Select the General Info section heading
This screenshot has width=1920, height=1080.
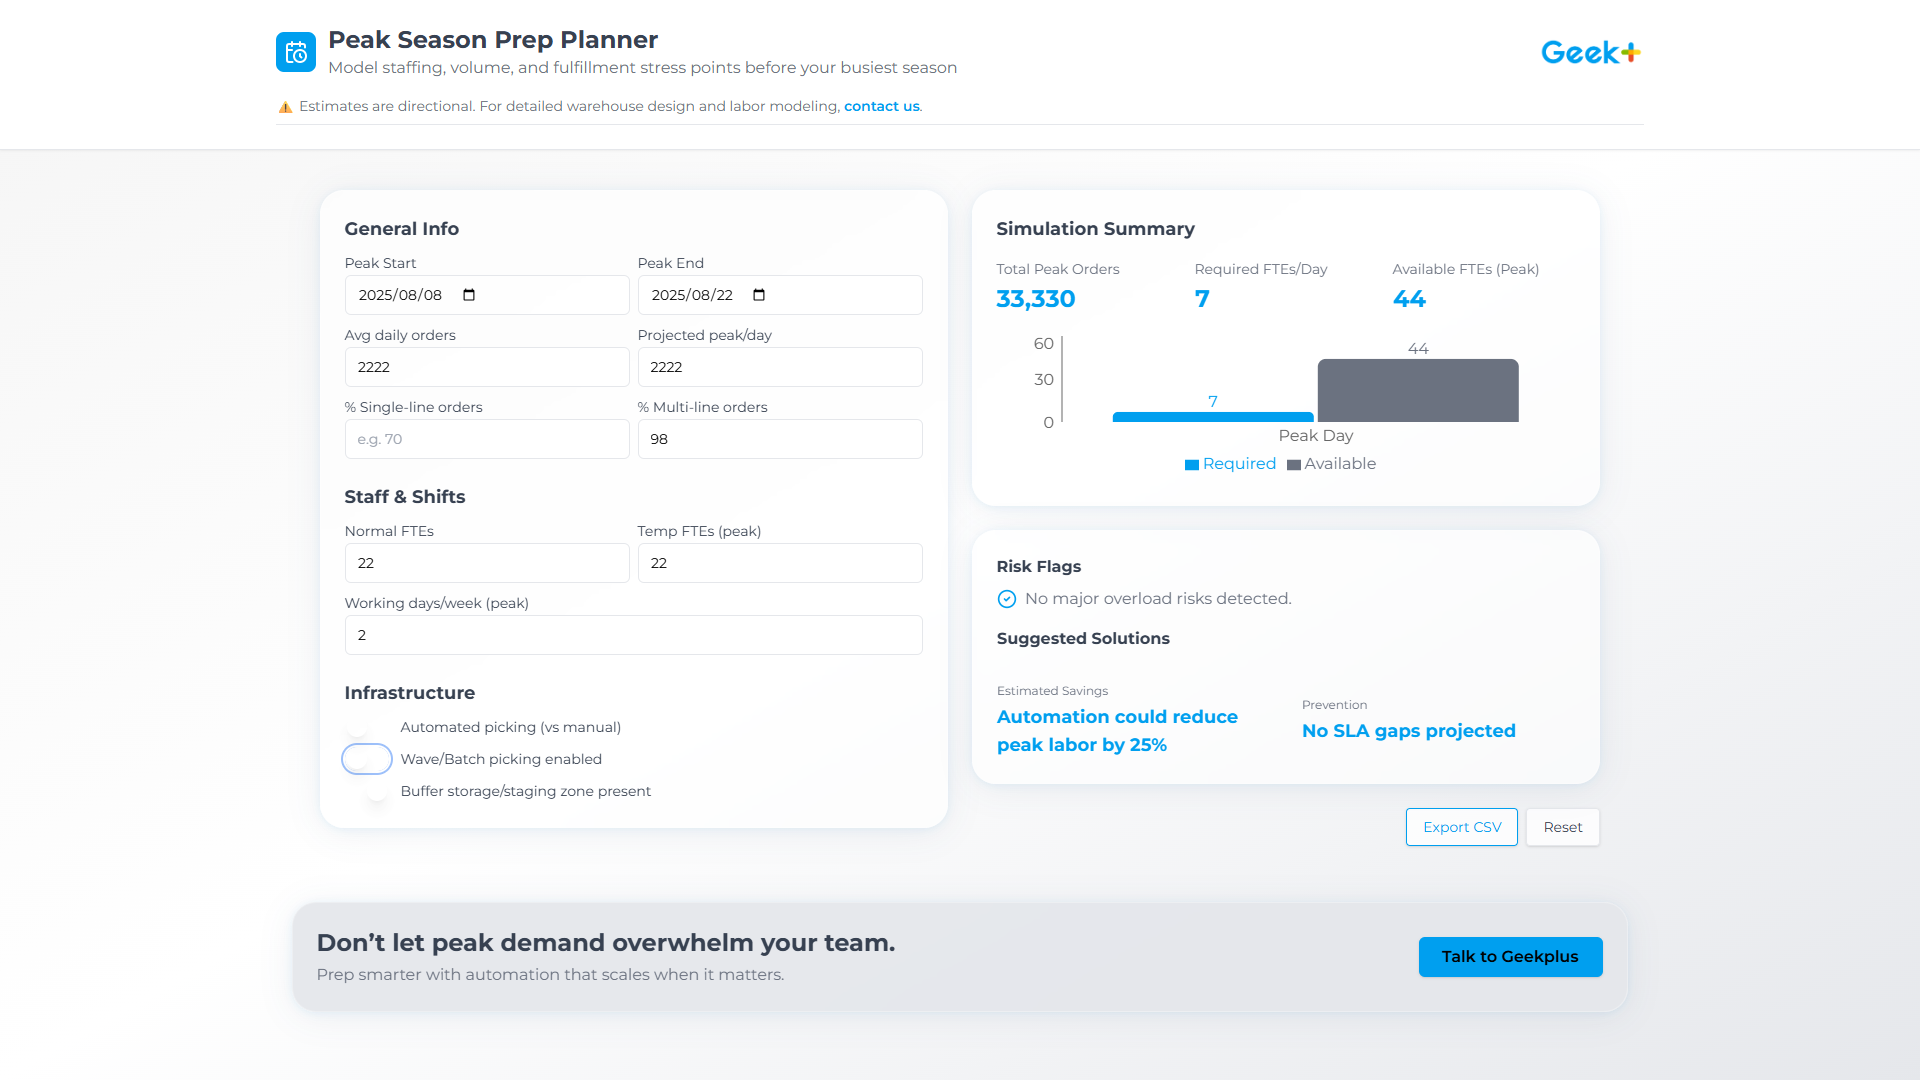tap(401, 229)
